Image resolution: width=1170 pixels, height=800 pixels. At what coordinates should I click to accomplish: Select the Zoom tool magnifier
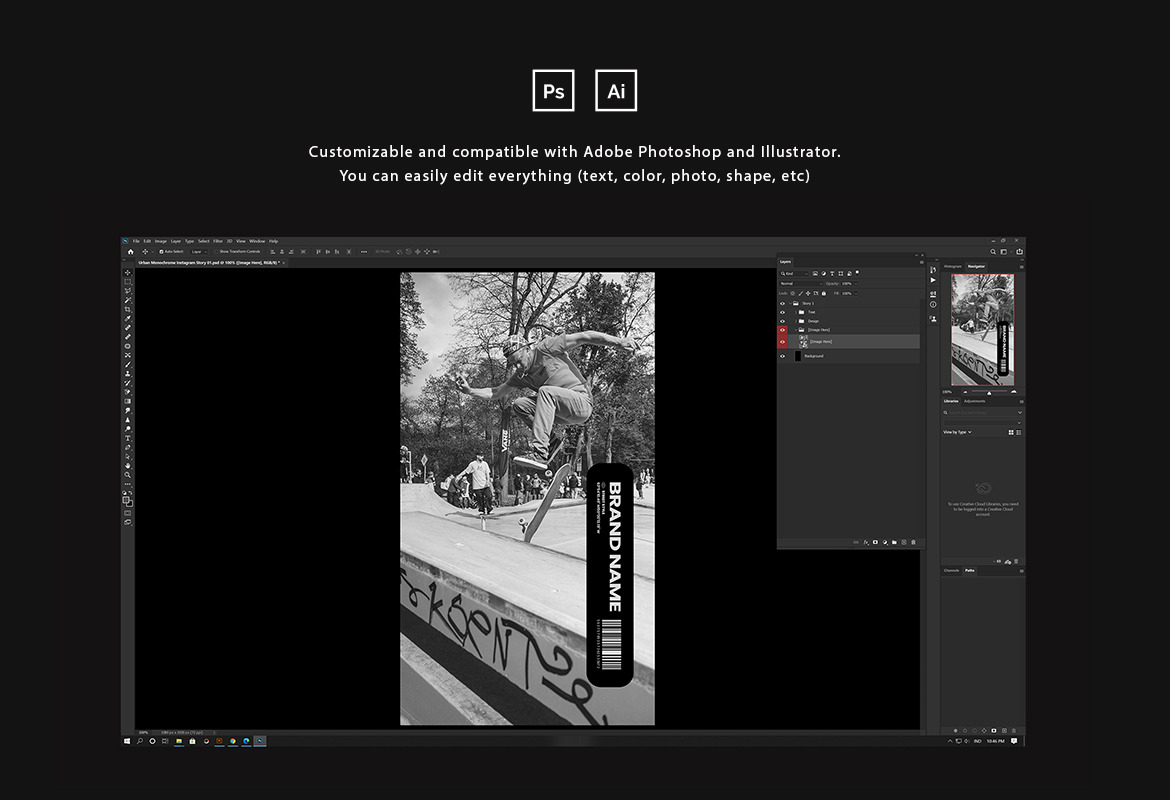(127, 475)
